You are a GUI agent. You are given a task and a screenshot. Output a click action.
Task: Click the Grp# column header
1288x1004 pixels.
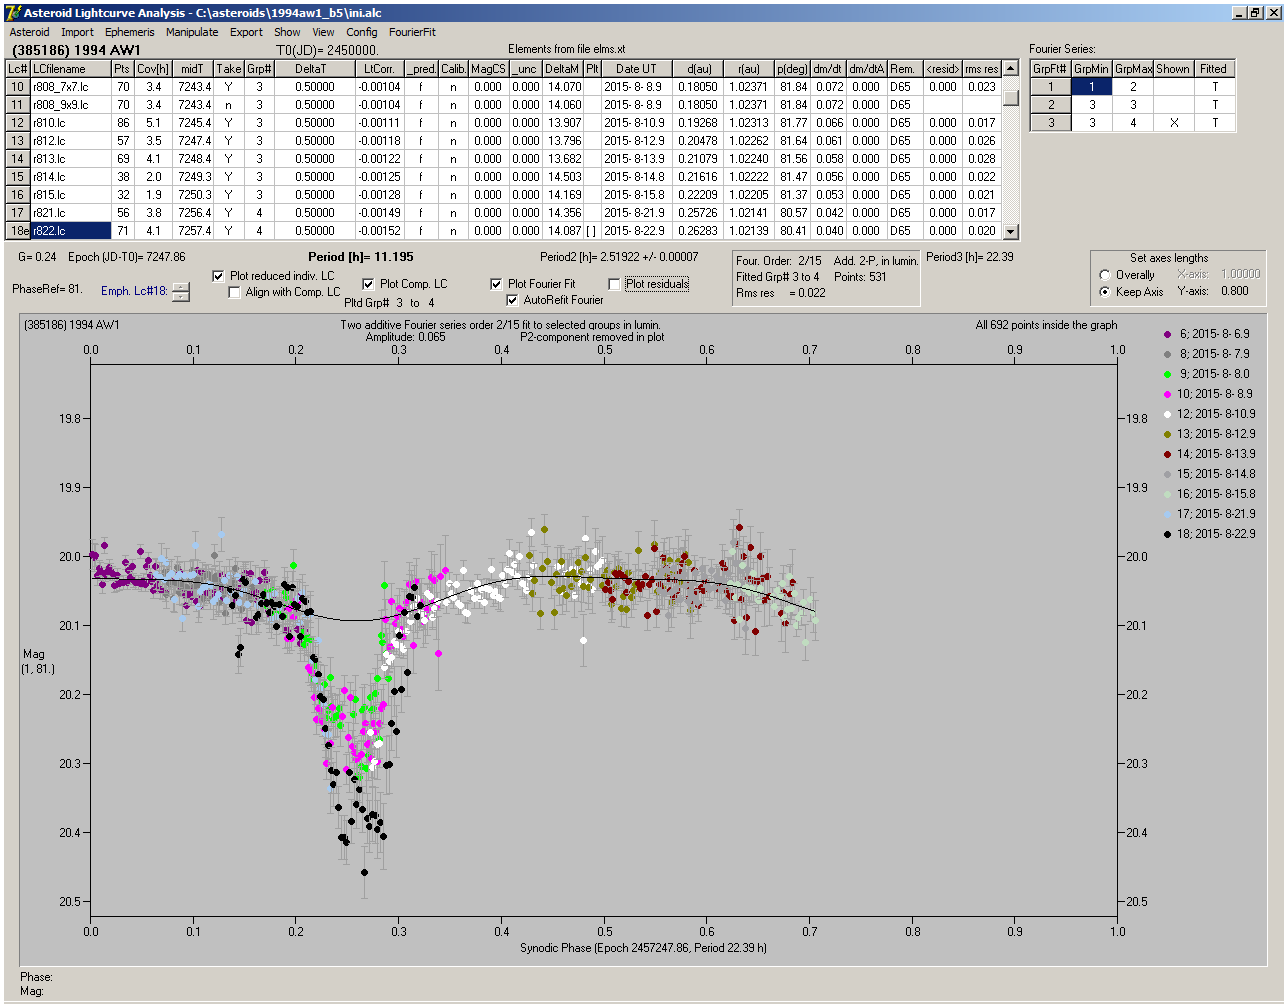259,69
